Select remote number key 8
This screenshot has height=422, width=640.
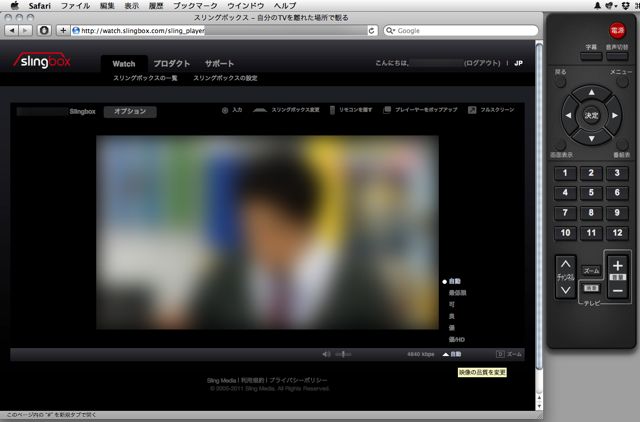pyautogui.click(x=591, y=213)
